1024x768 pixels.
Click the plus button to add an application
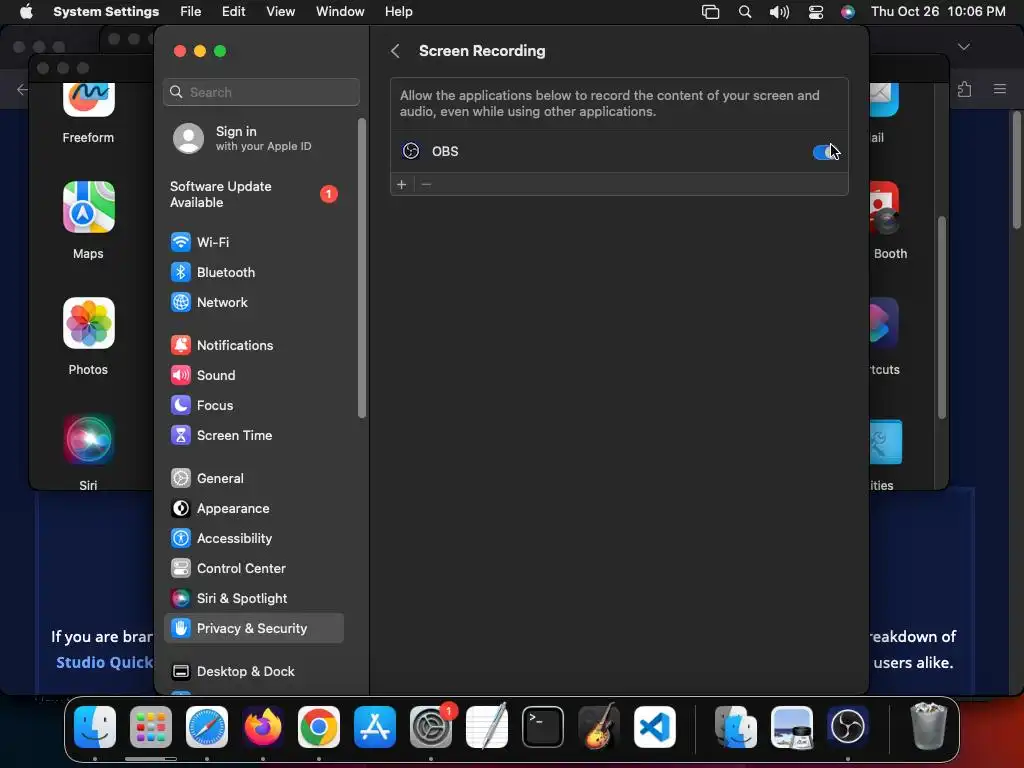[x=402, y=184]
